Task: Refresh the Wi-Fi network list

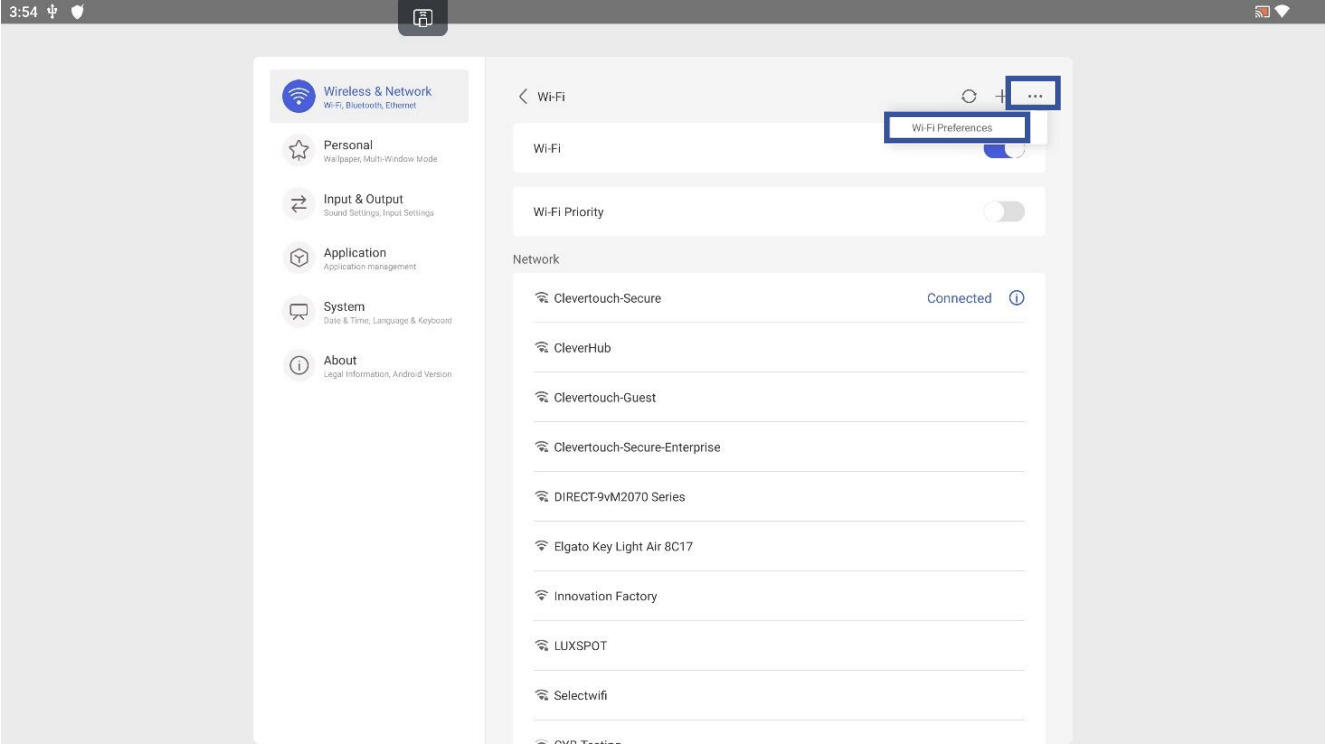Action: pos(968,96)
